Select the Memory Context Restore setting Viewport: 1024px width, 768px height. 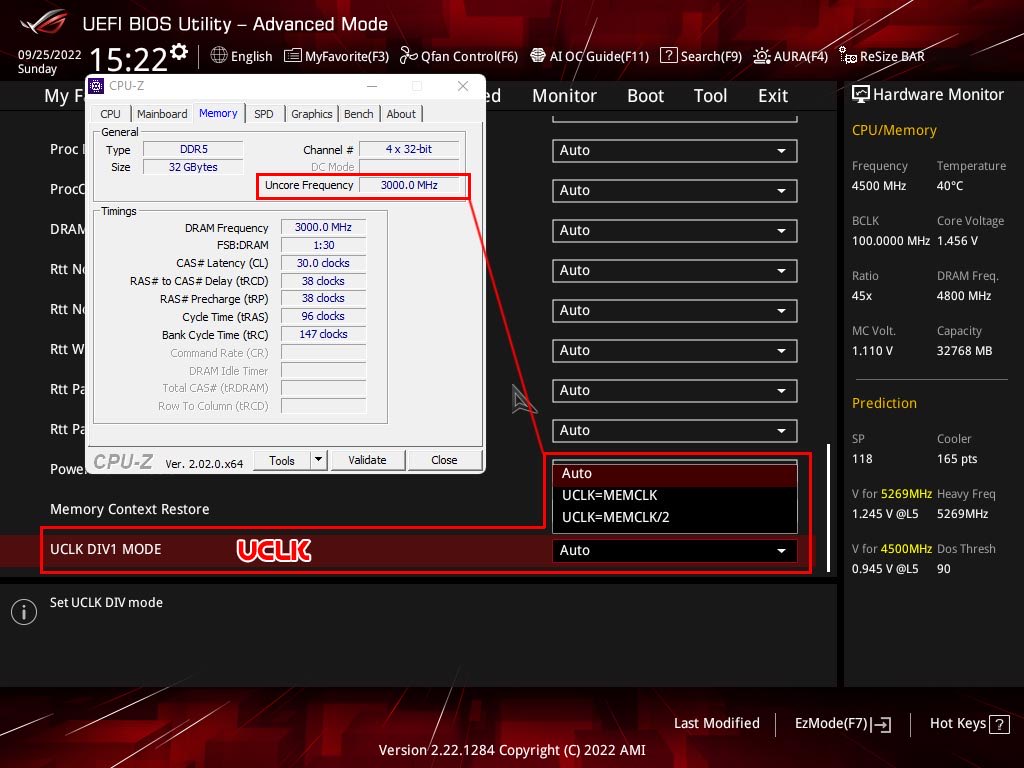[x=129, y=509]
